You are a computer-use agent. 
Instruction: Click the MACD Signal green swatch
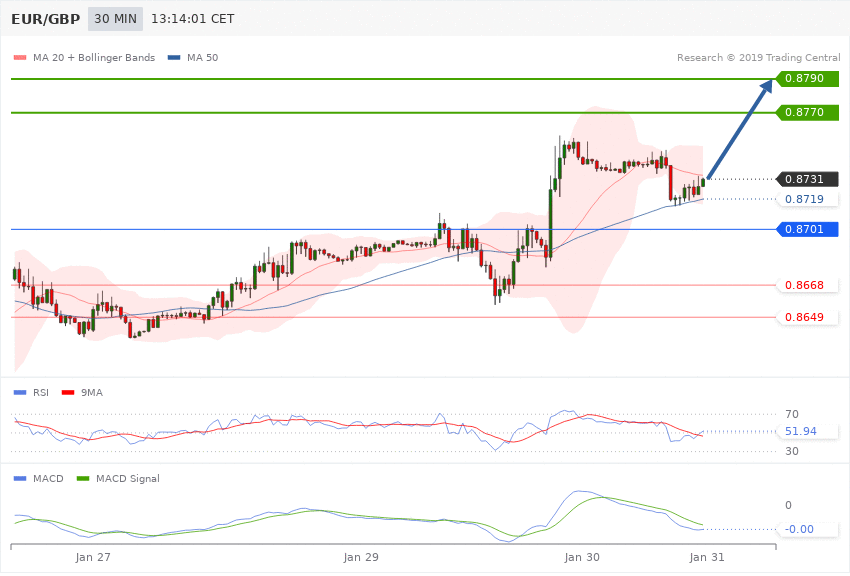[x=83, y=478]
